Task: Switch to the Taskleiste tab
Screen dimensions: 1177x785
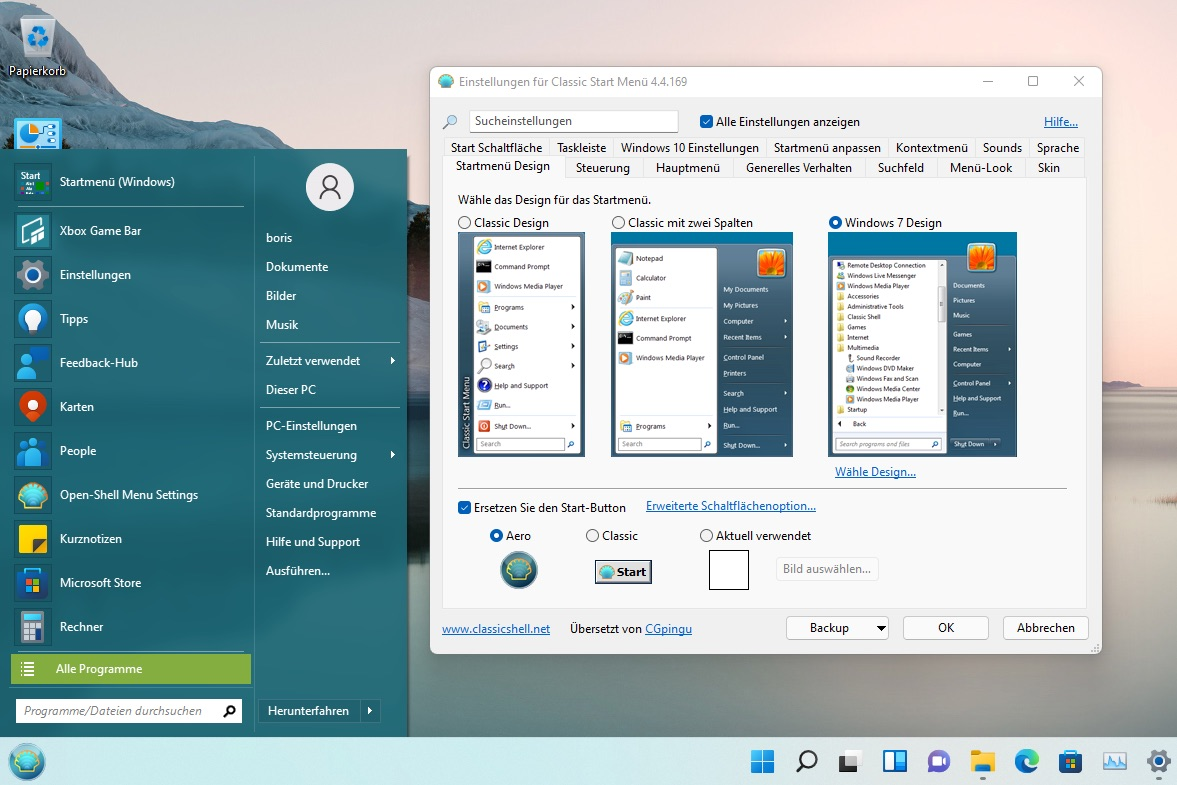Action: point(581,148)
